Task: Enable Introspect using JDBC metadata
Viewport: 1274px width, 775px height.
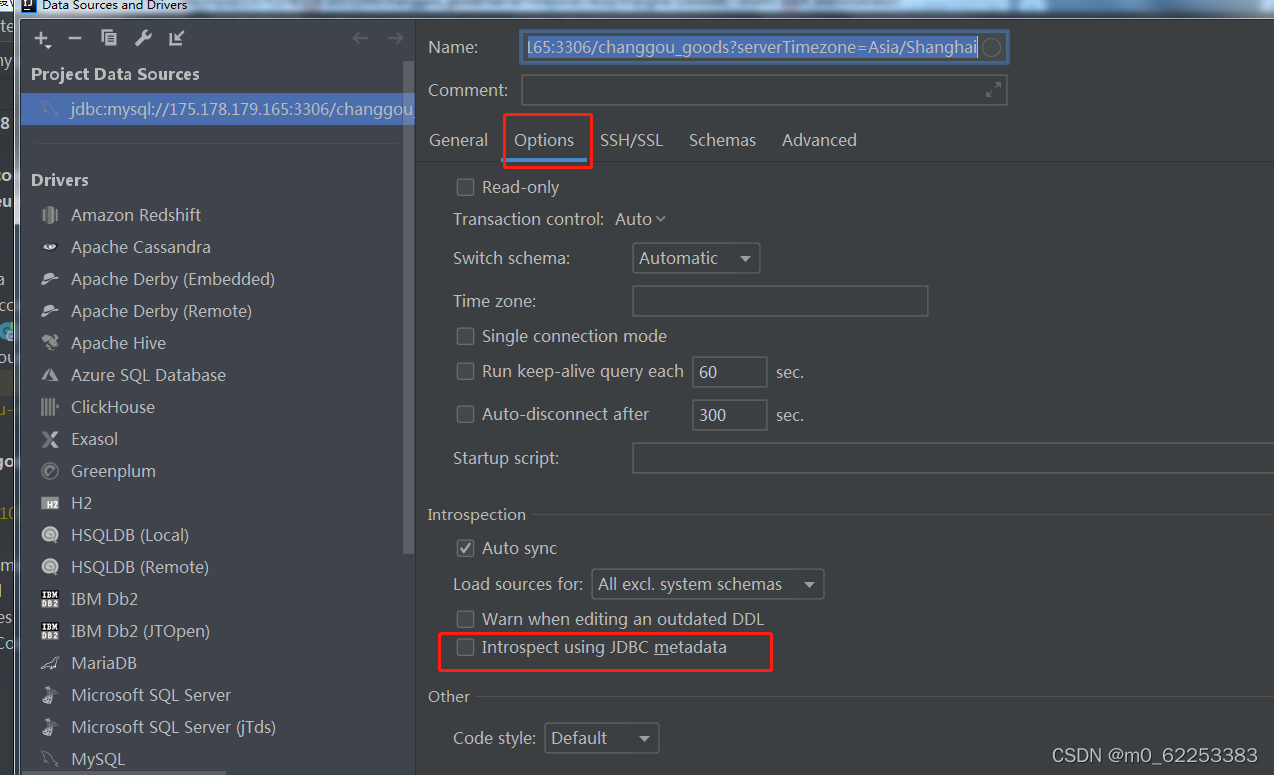Action: coord(465,647)
